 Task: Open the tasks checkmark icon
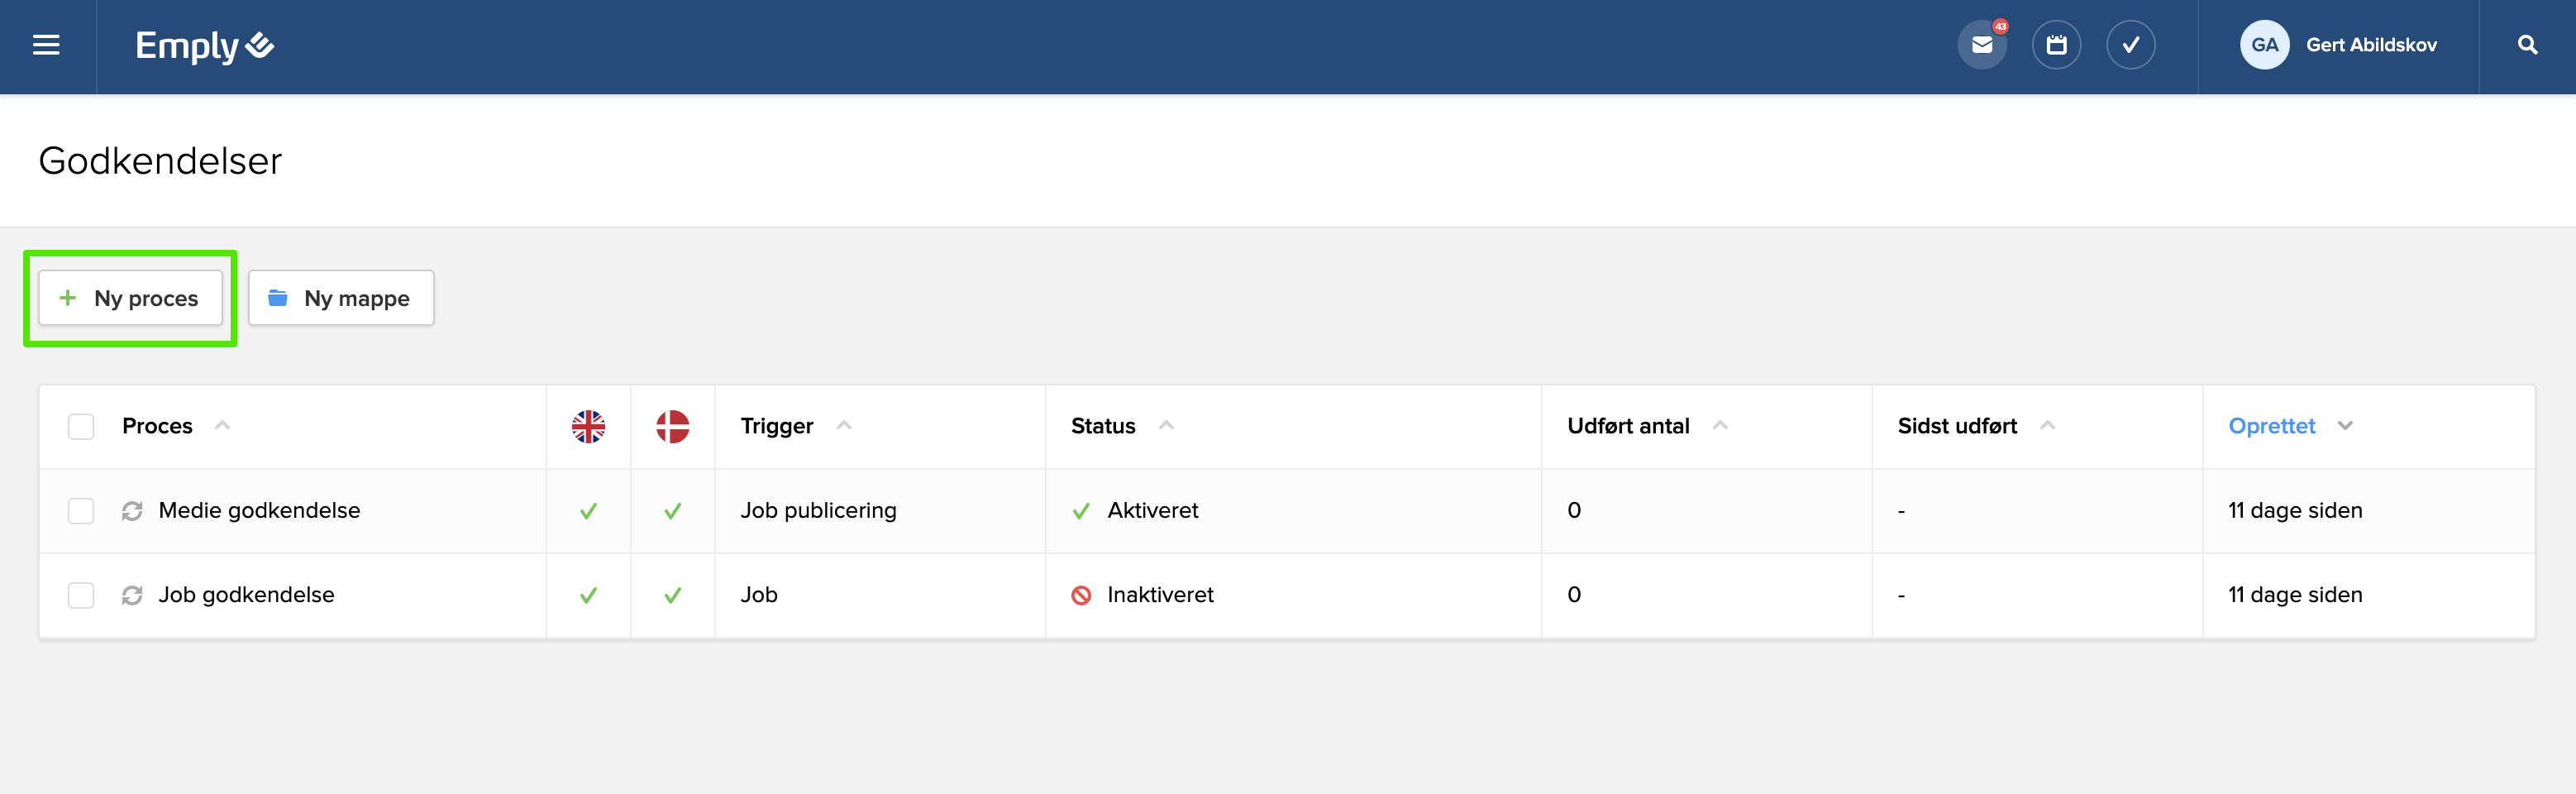tap(2130, 45)
